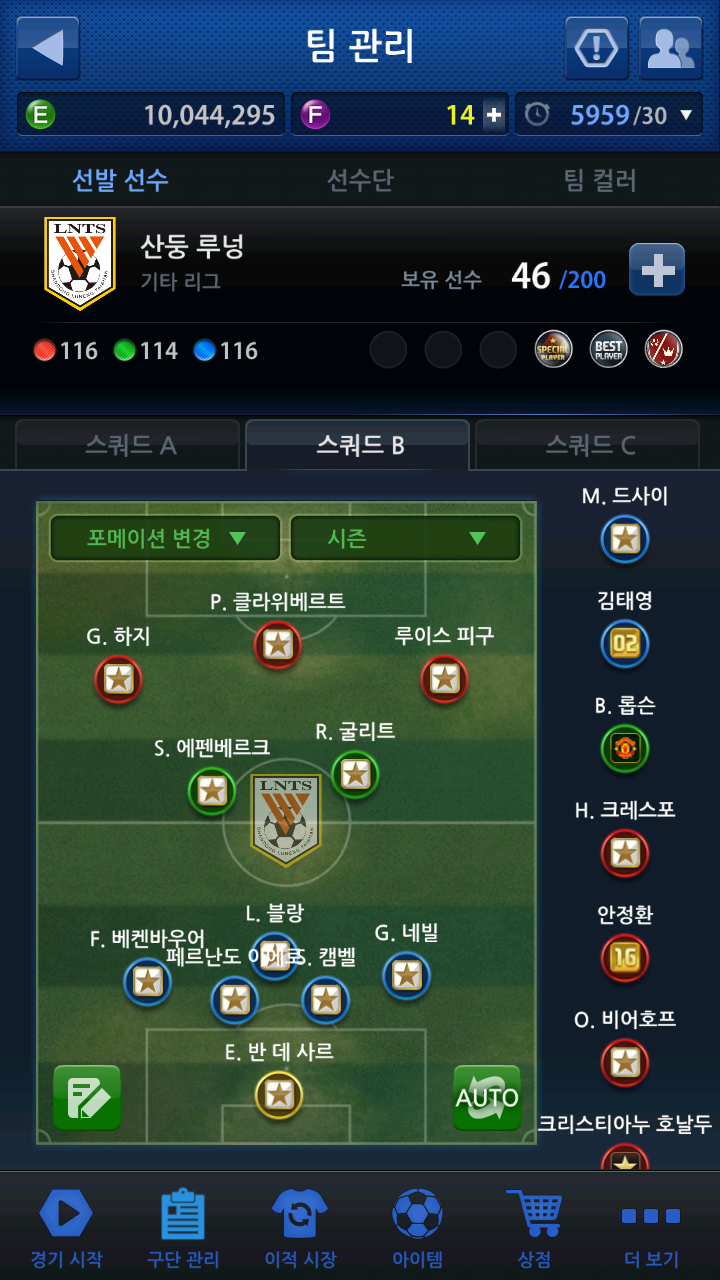Open 상점 shopping cart icon

tap(535, 1214)
